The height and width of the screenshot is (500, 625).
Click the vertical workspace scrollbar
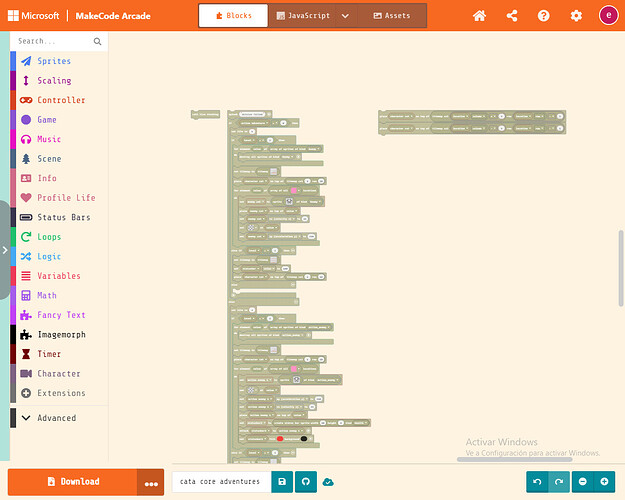pyautogui.click(x=621, y=268)
